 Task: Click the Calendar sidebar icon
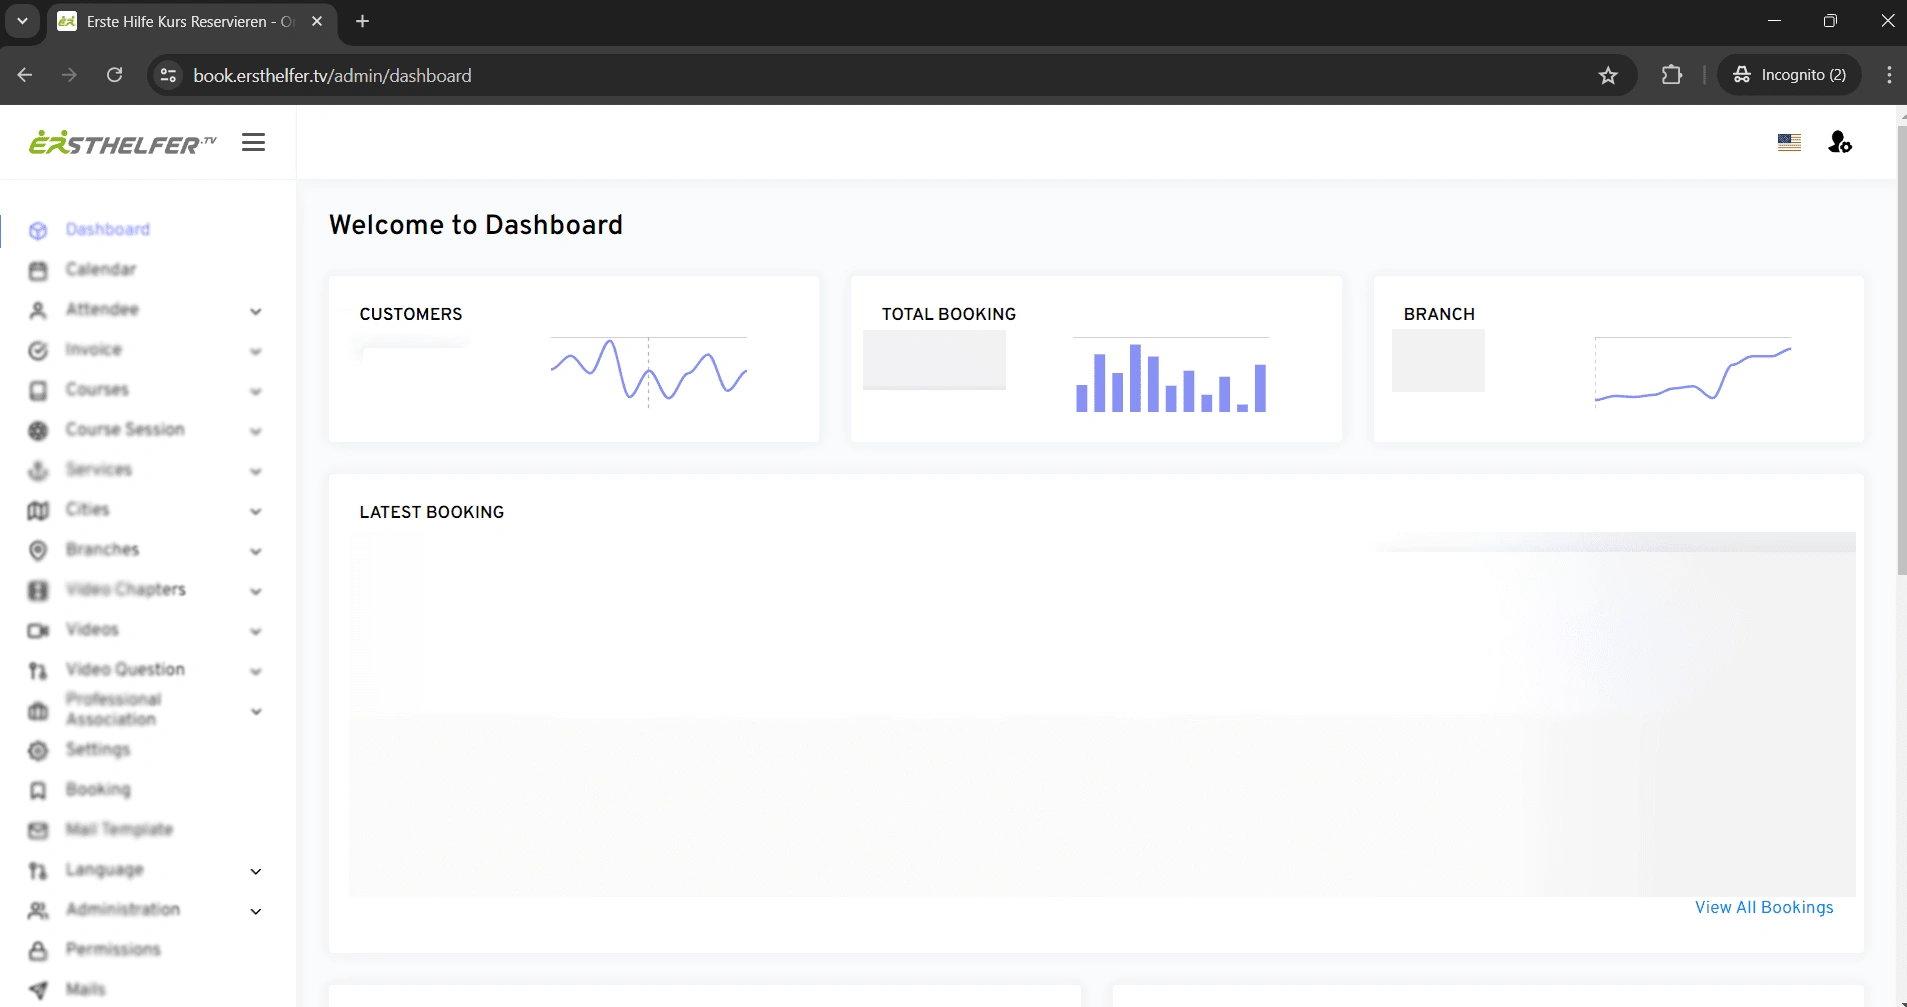38,270
